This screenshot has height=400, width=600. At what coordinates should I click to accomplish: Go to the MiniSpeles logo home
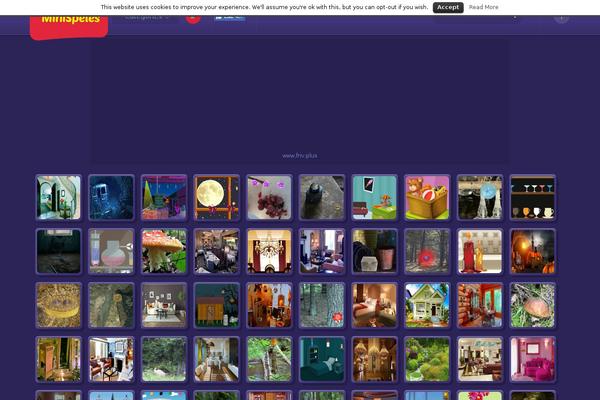coord(69,26)
